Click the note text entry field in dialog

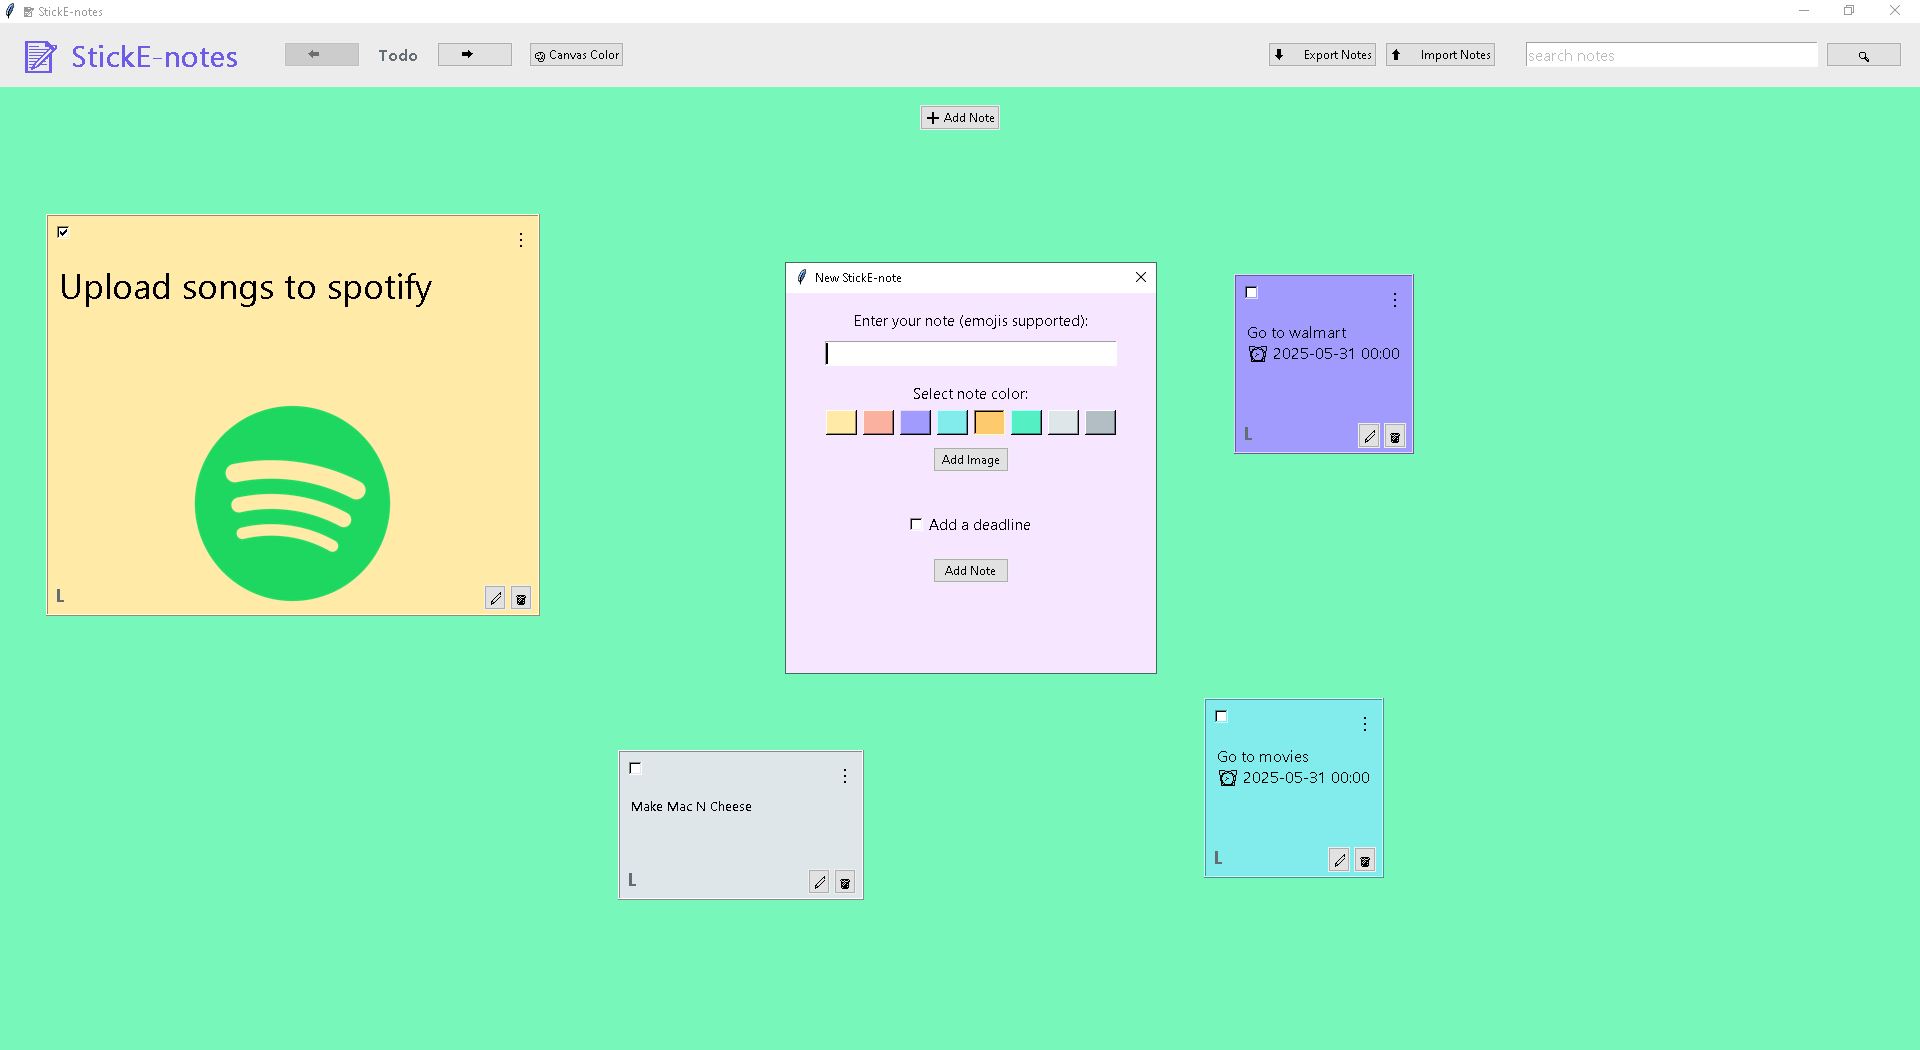pyautogui.click(x=970, y=353)
